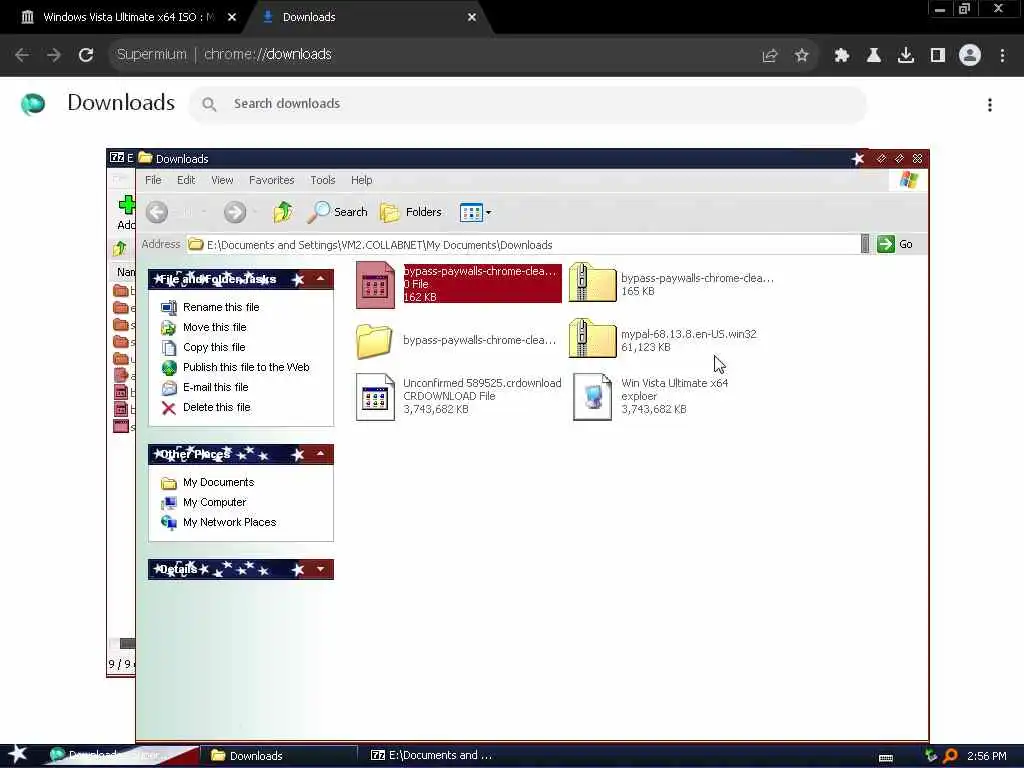The height and width of the screenshot is (768, 1024).
Task: Click the Search downloads field
Action: [528, 104]
